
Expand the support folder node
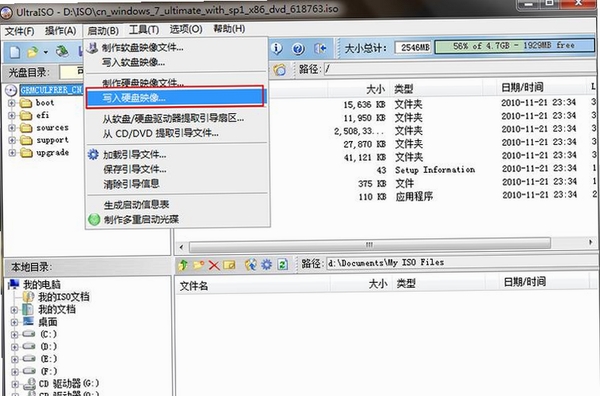[x=12, y=140]
